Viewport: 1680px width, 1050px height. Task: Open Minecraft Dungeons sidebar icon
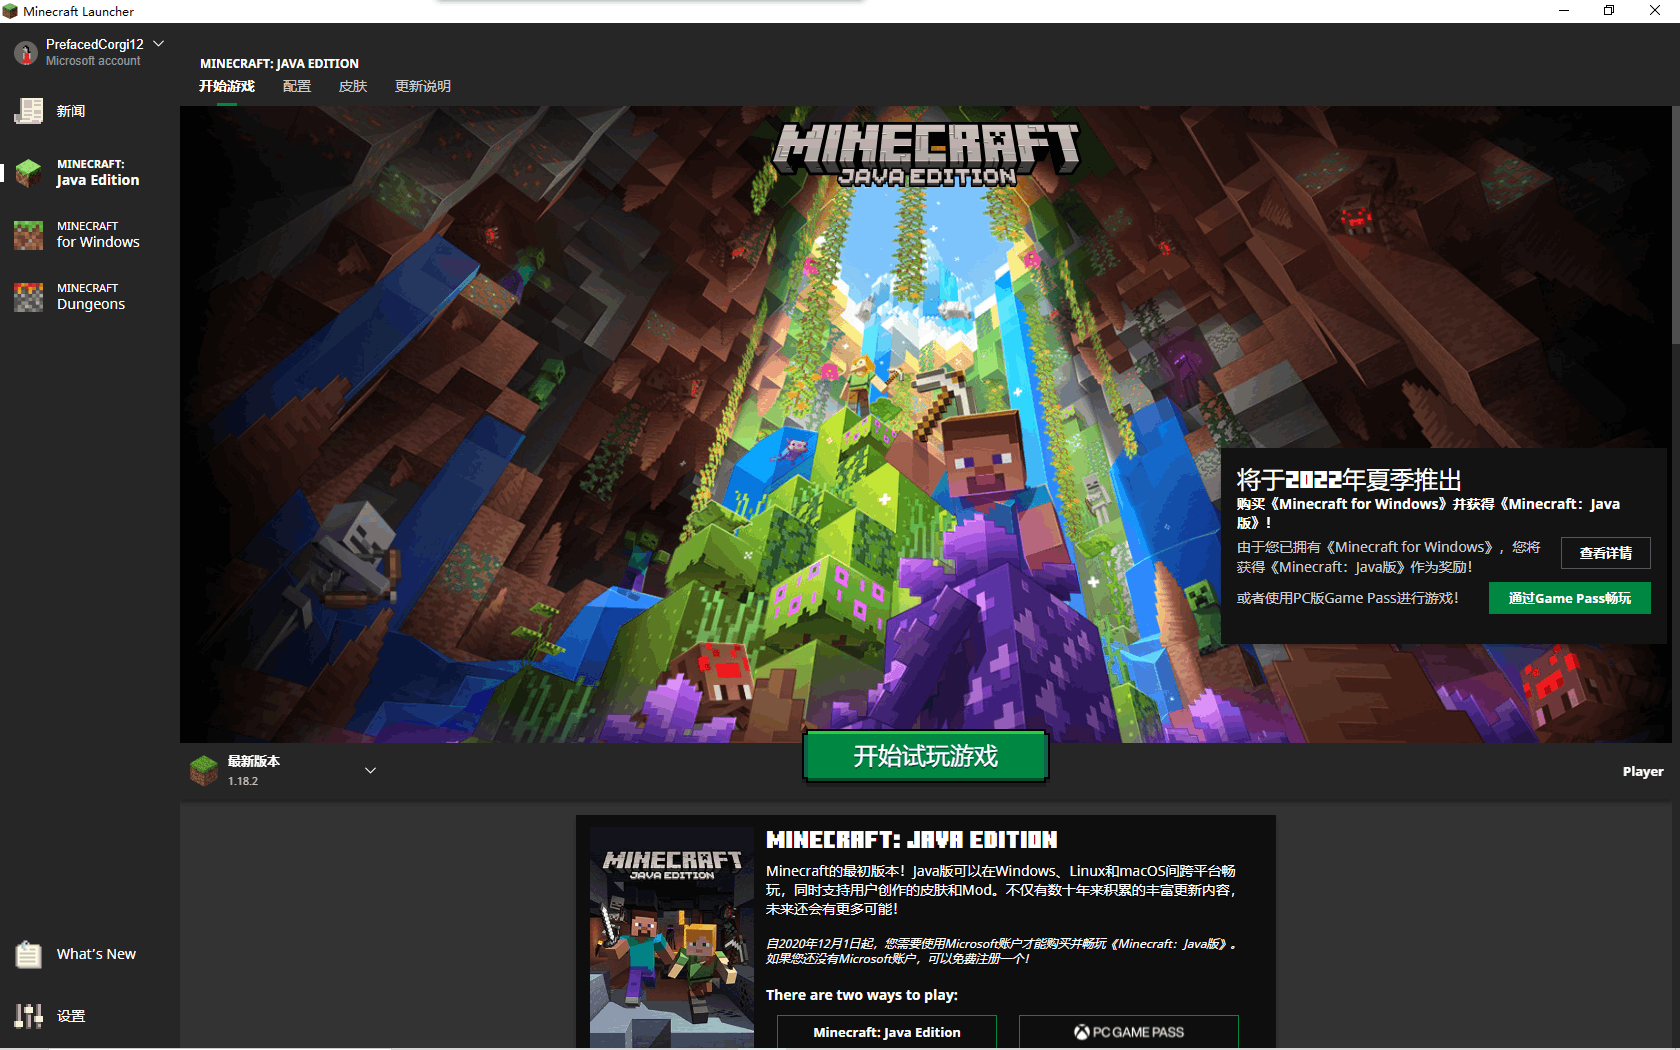29,297
